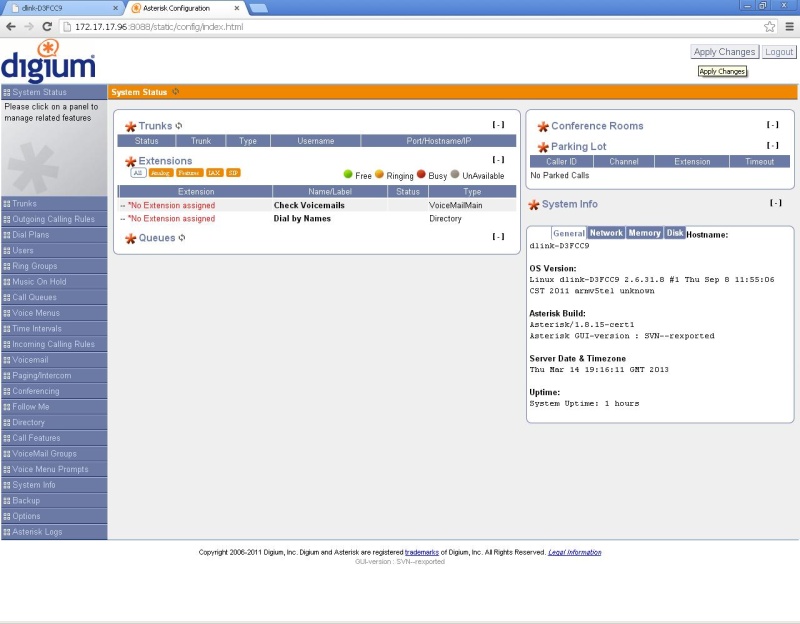Image resolution: width=800 pixels, height=624 pixels.
Task: Open Trunks in the sidebar
Action: point(54,204)
